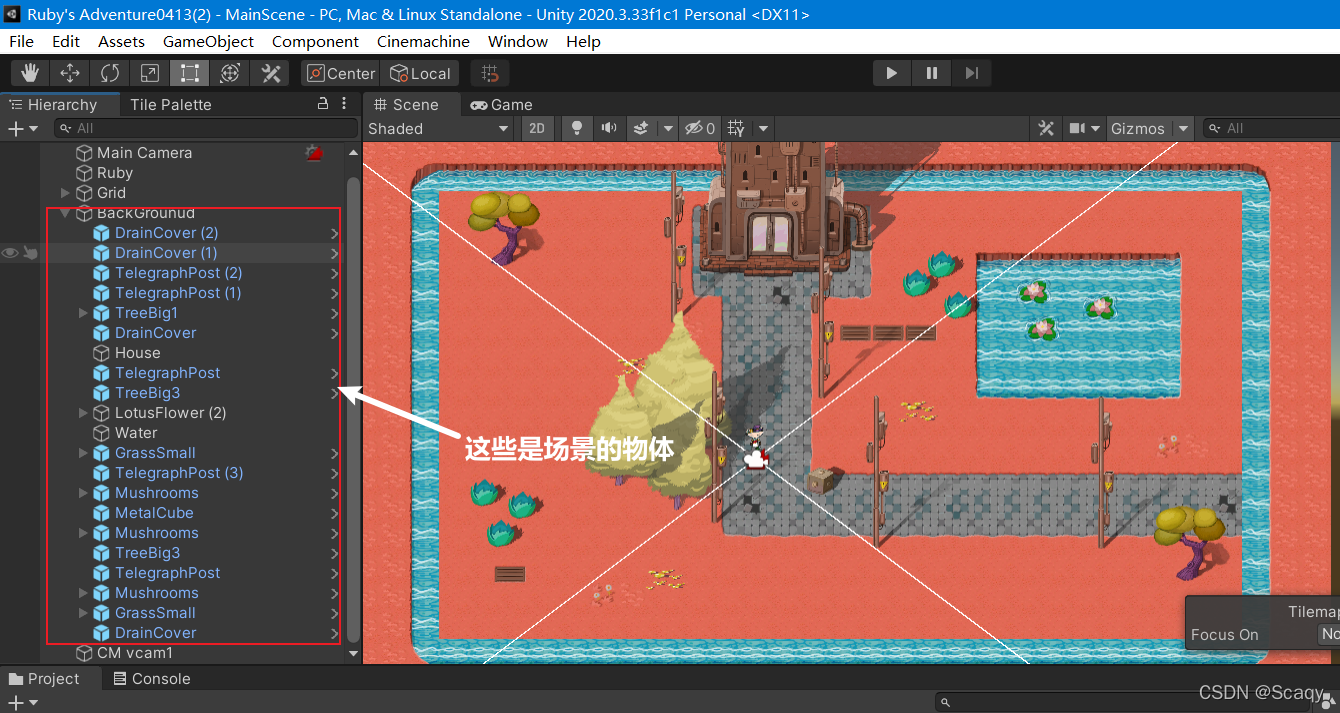Viewport: 1340px width, 713px height.
Task: Open the Assets menu
Action: [121, 41]
